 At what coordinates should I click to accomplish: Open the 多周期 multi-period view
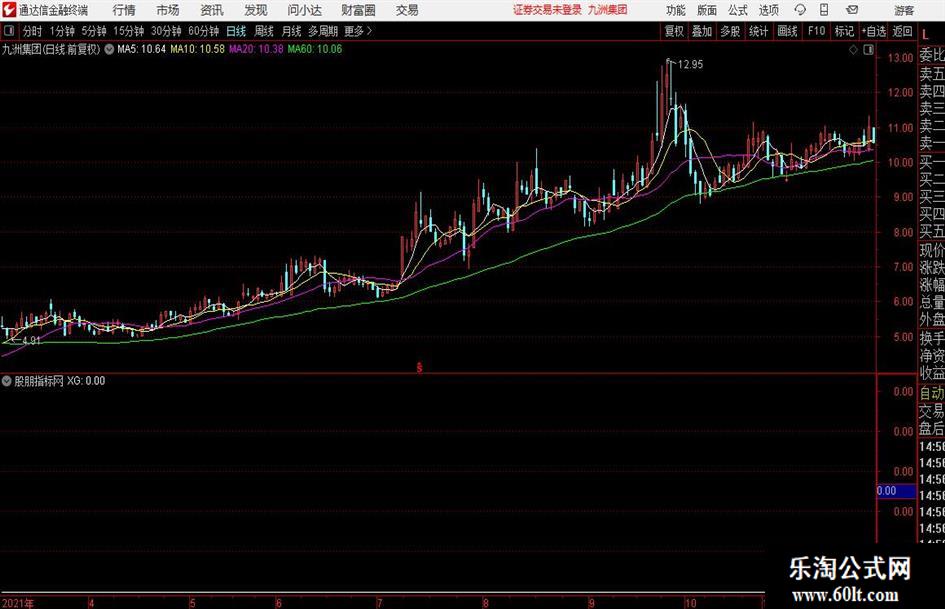(x=323, y=31)
